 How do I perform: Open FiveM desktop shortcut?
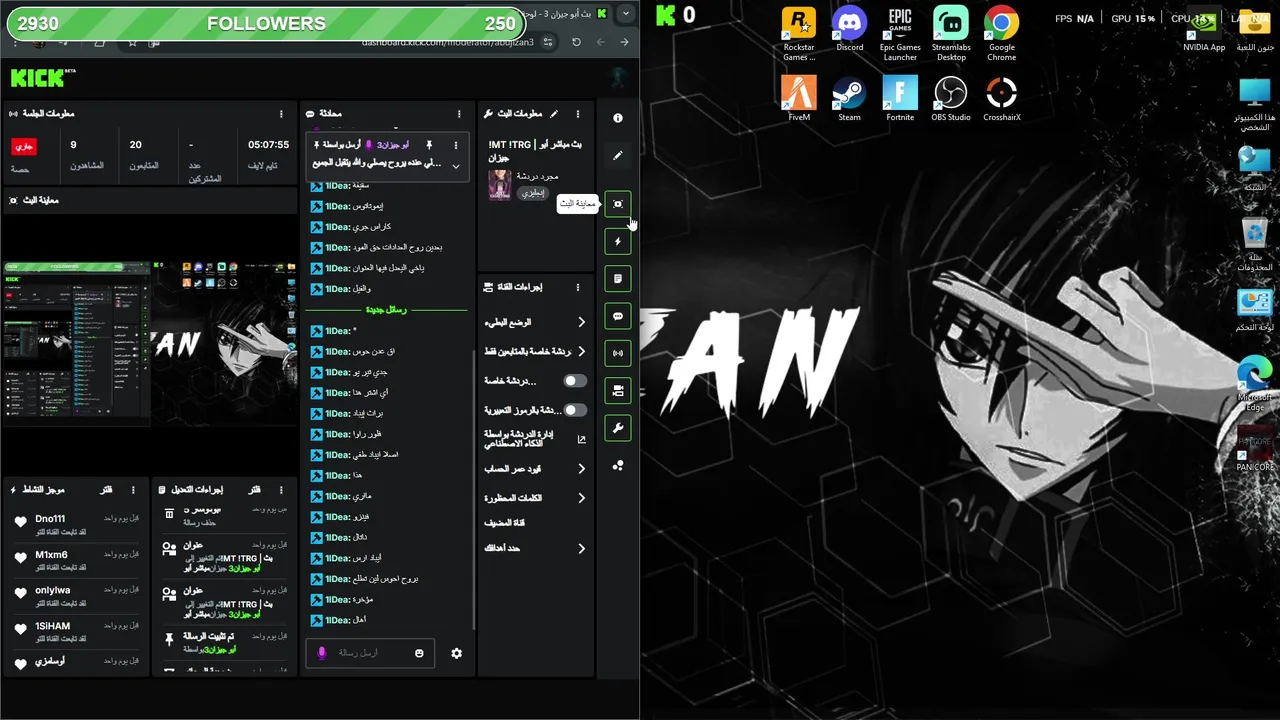(x=798, y=99)
